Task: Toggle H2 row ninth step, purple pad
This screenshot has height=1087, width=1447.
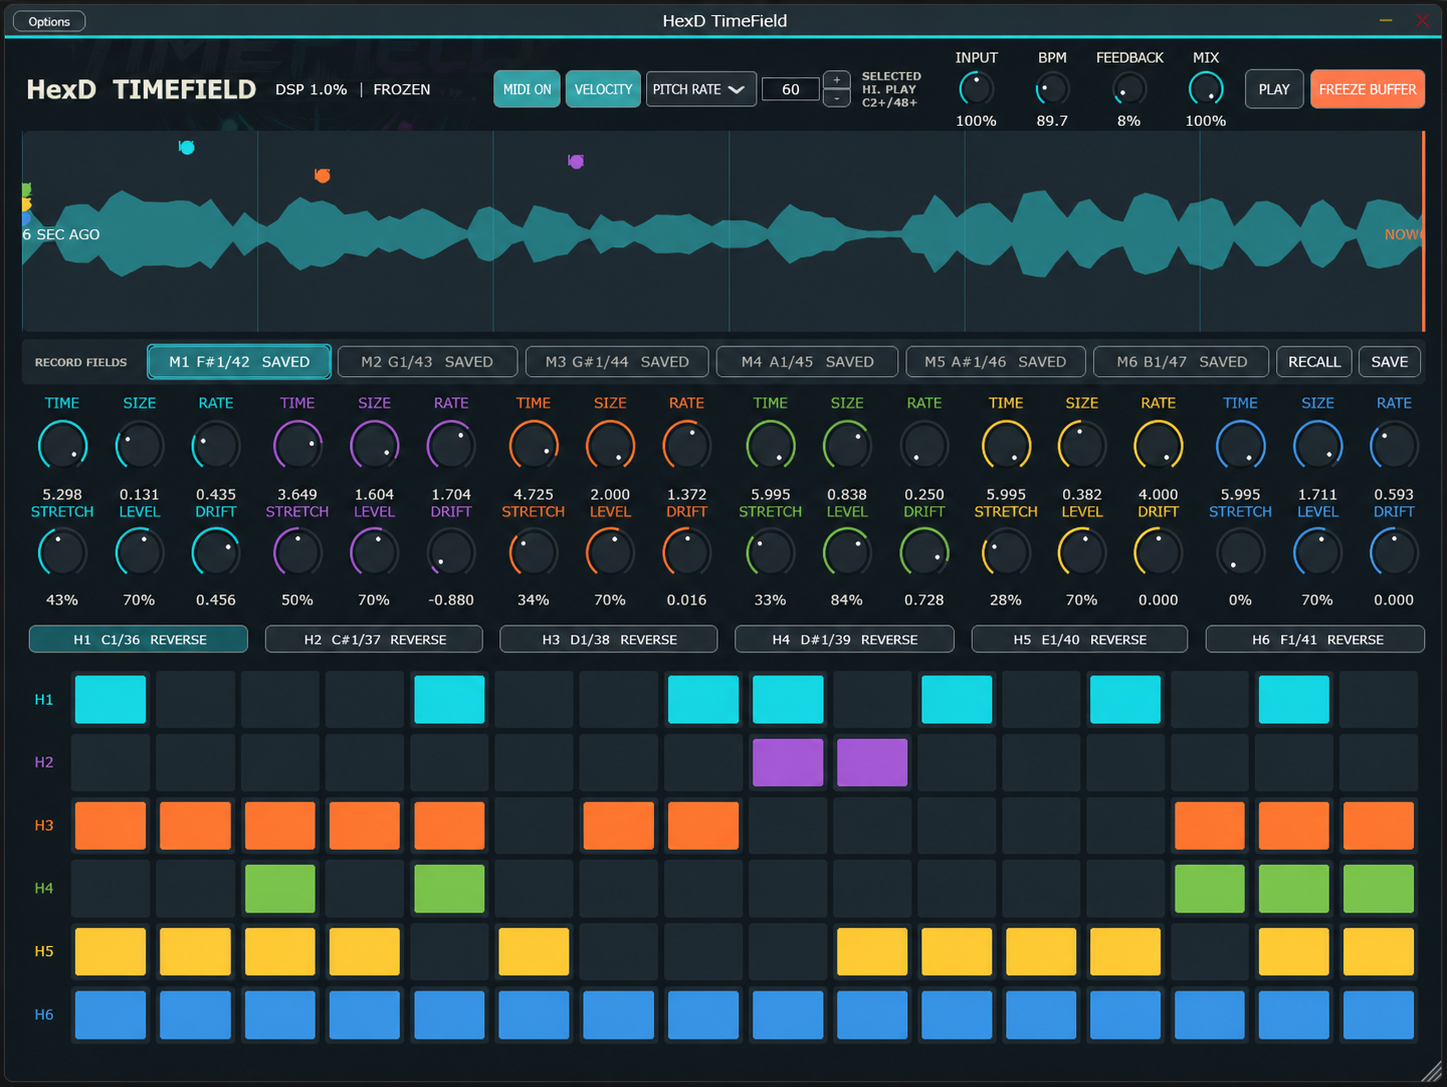Action: click(x=788, y=762)
